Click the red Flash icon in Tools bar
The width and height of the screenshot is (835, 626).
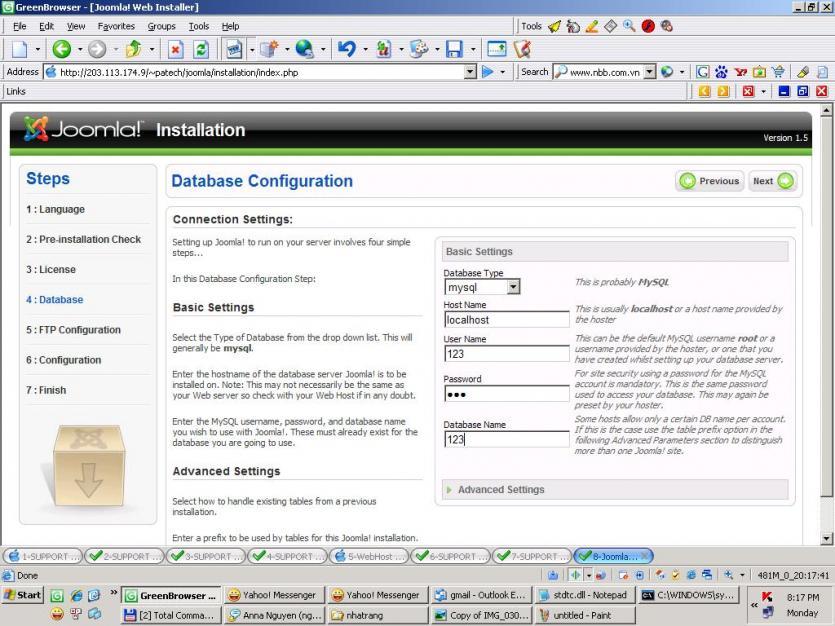click(x=648, y=26)
